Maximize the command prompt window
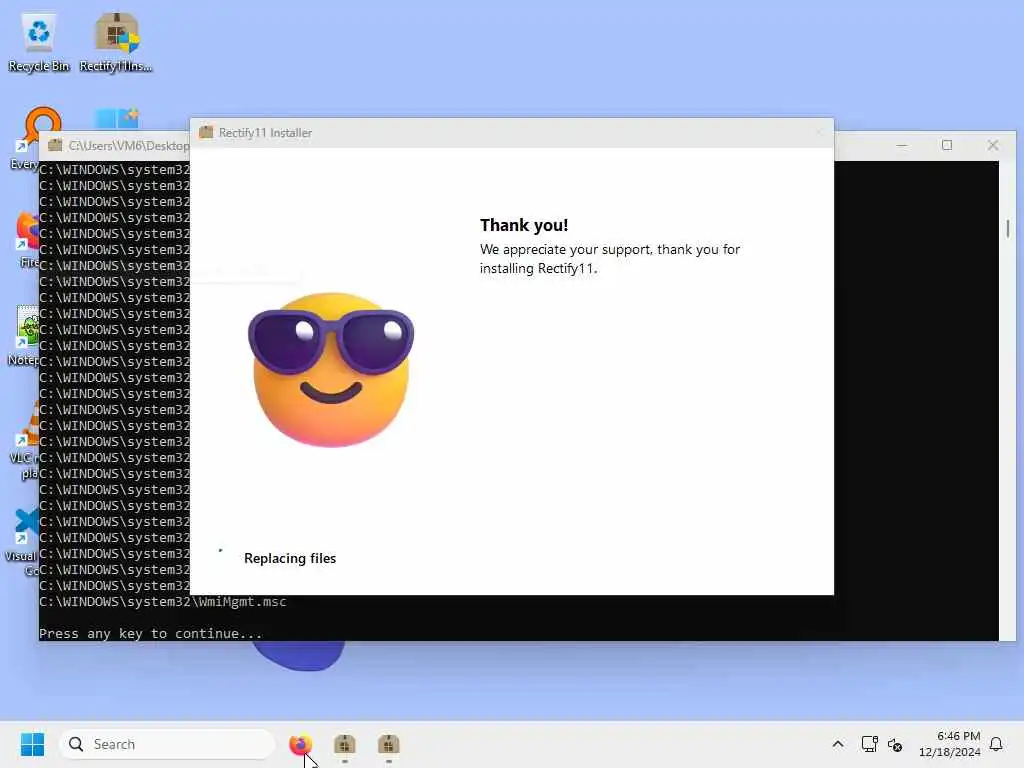The width and height of the screenshot is (1024, 768). click(x=947, y=145)
